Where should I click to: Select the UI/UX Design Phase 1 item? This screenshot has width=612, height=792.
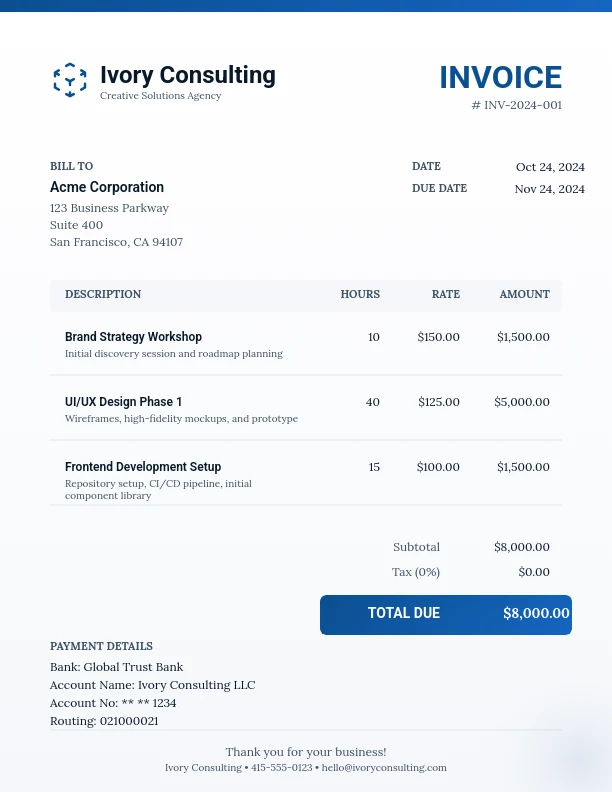(123, 402)
